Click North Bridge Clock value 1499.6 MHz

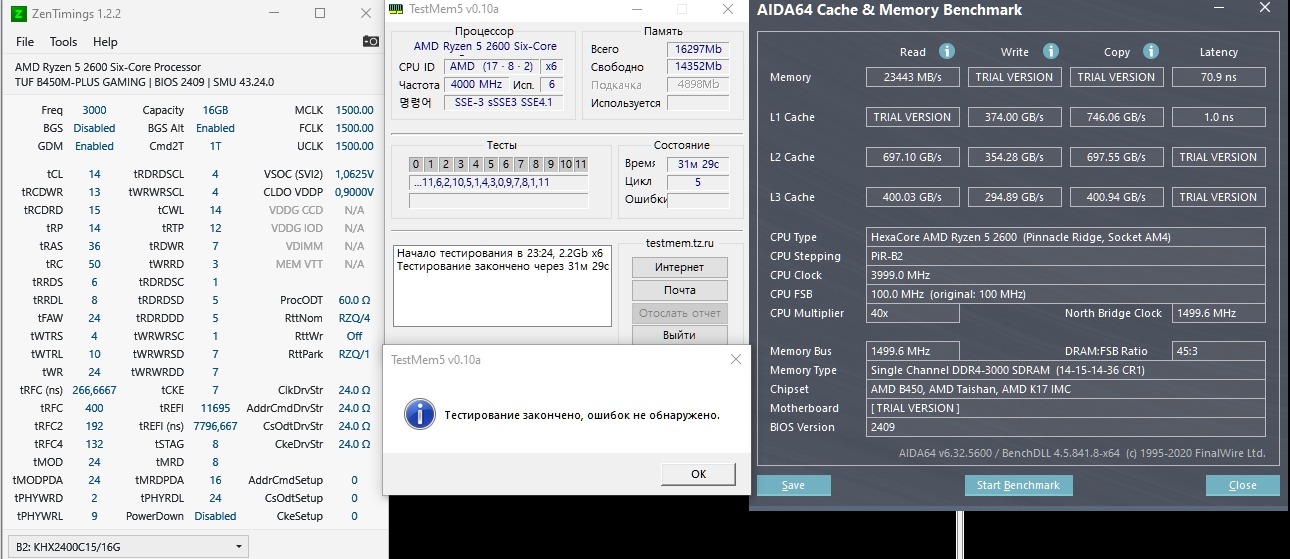[x=1218, y=313]
